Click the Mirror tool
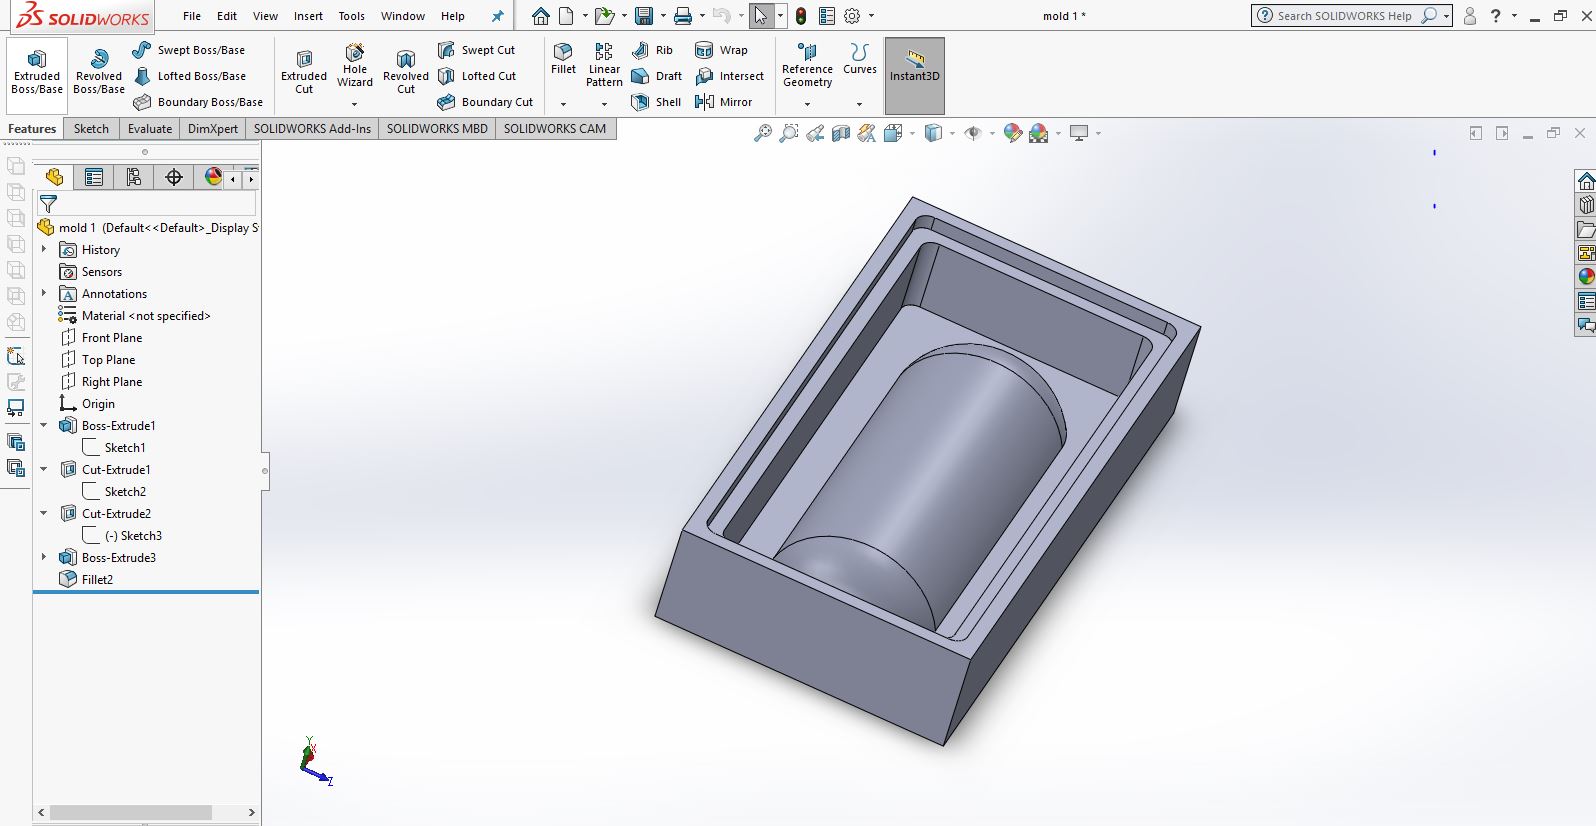The height and width of the screenshot is (826, 1596). (x=723, y=102)
